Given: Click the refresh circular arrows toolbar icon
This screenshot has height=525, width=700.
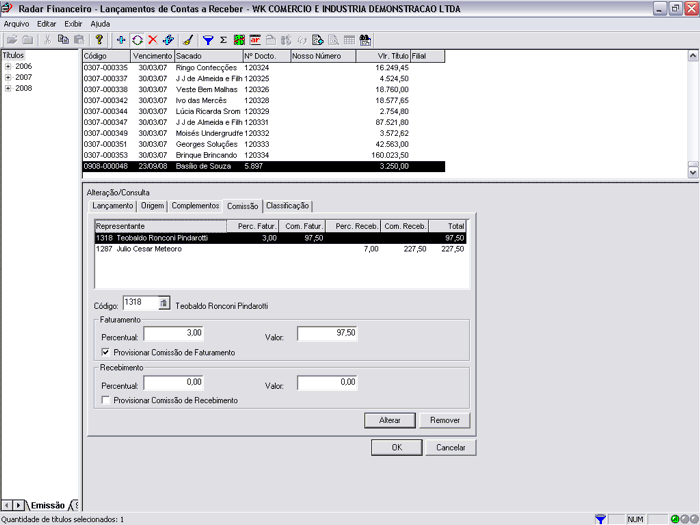Looking at the screenshot, I should pyautogui.click(x=137, y=40).
